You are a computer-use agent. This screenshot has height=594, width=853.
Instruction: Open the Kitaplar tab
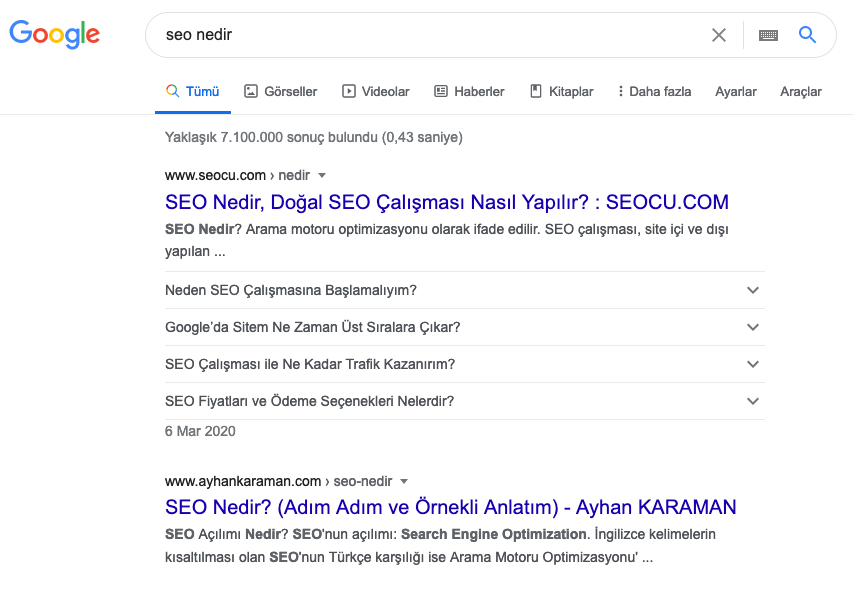[561, 91]
